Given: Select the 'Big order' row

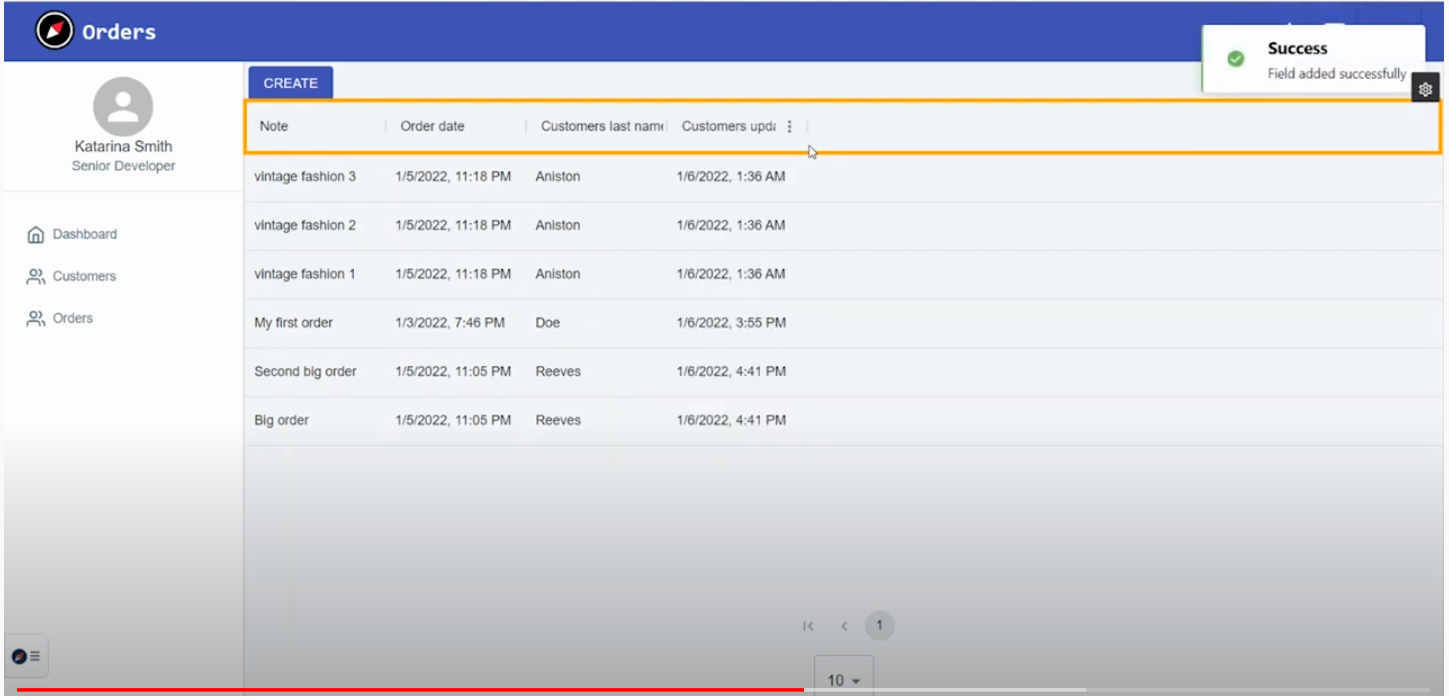Looking at the screenshot, I should click(x=281, y=420).
